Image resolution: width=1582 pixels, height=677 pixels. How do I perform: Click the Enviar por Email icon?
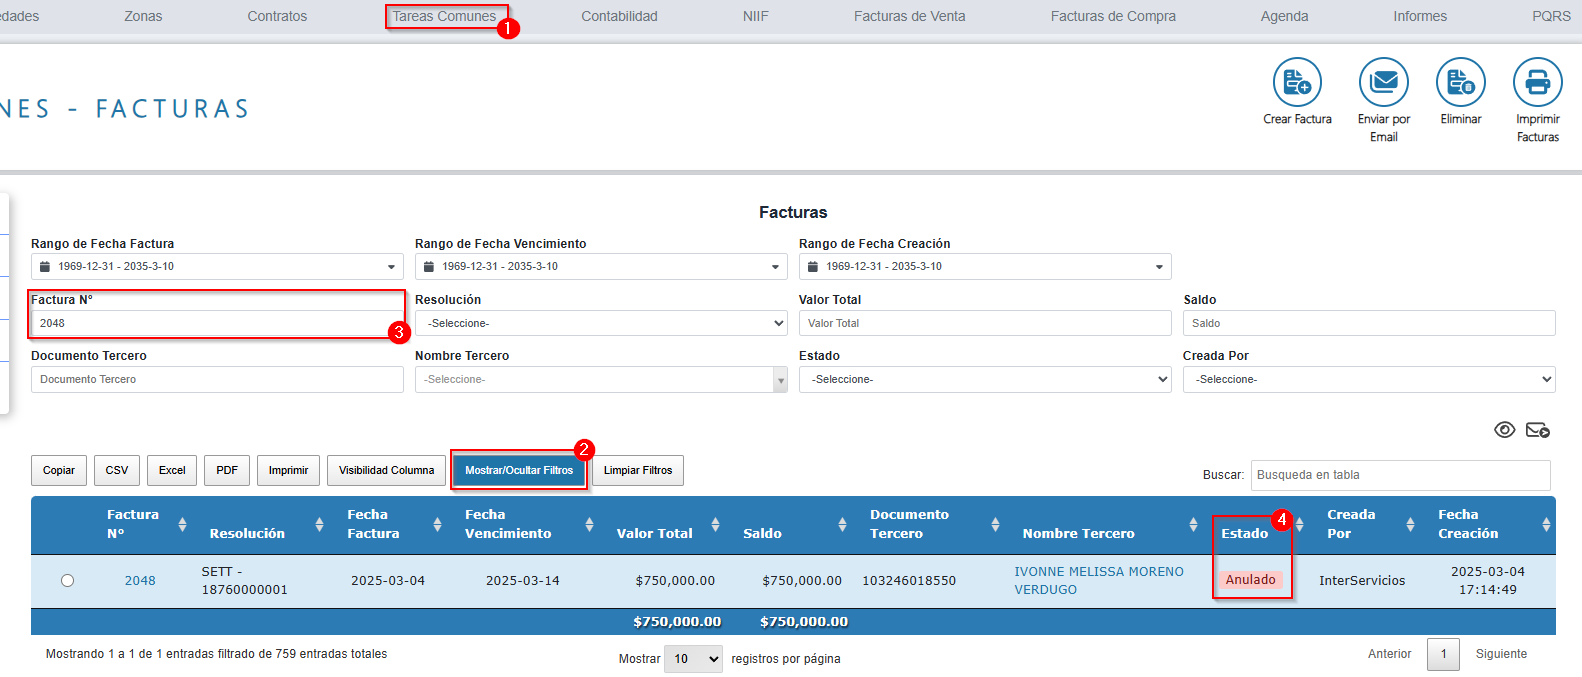click(x=1383, y=83)
